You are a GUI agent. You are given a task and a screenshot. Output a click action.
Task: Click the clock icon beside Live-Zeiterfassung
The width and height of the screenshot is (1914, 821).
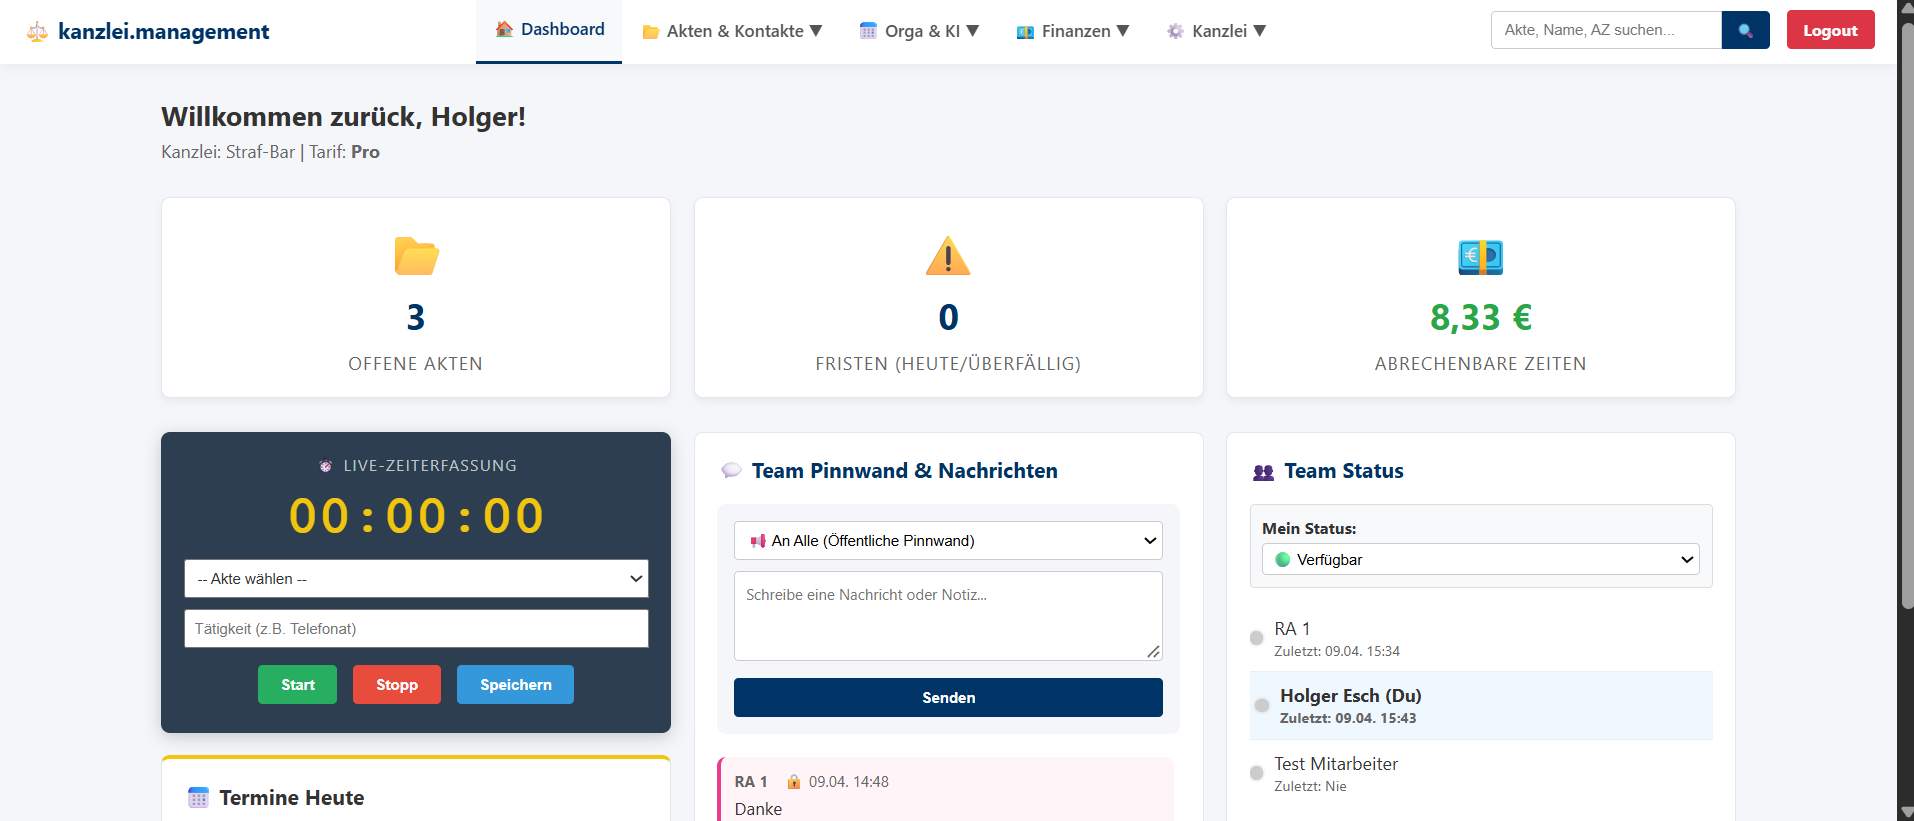pyautogui.click(x=325, y=466)
